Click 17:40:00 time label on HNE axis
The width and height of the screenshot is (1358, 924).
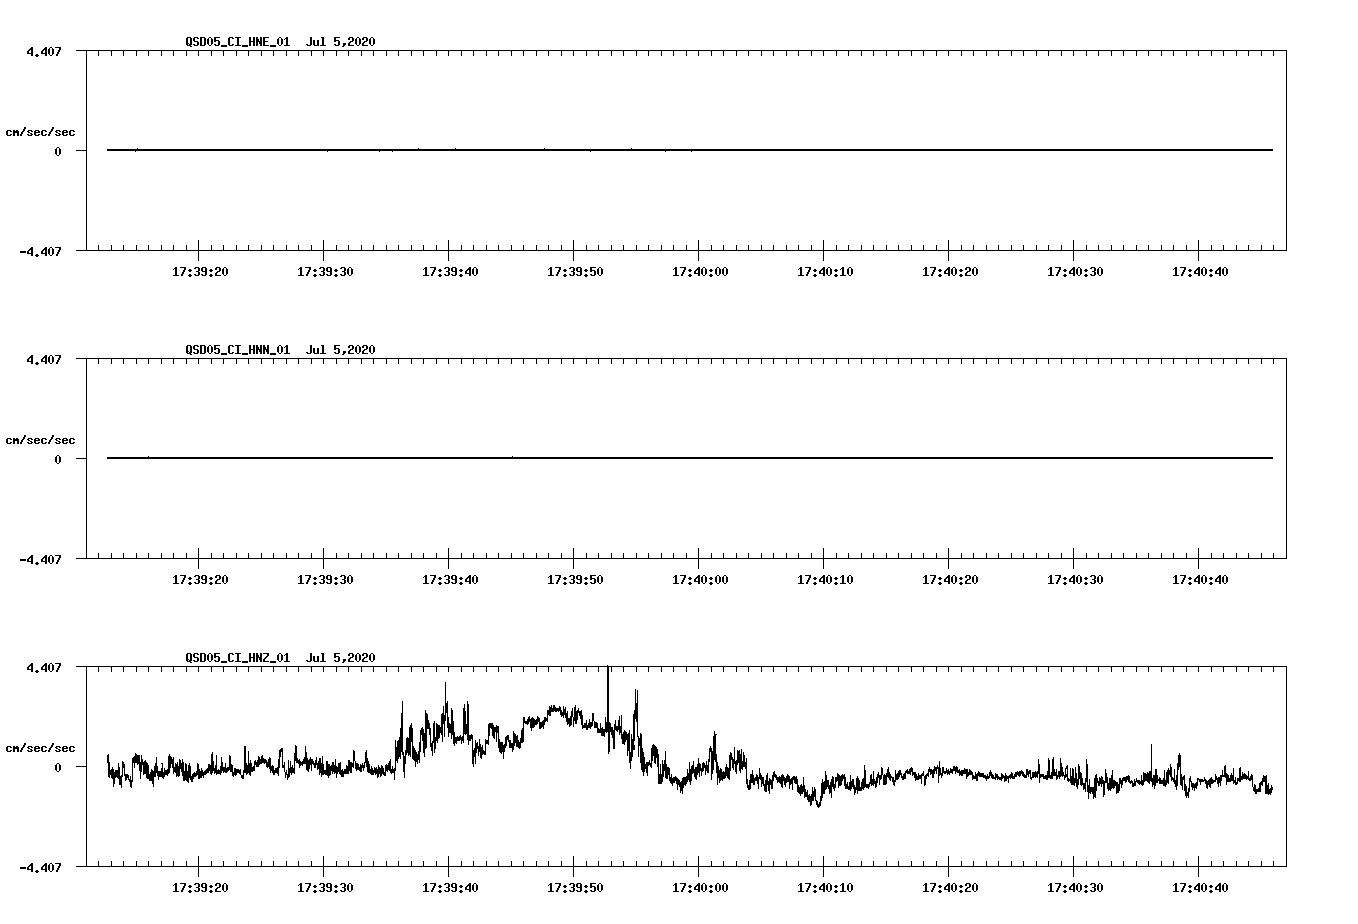click(x=700, y=271)
